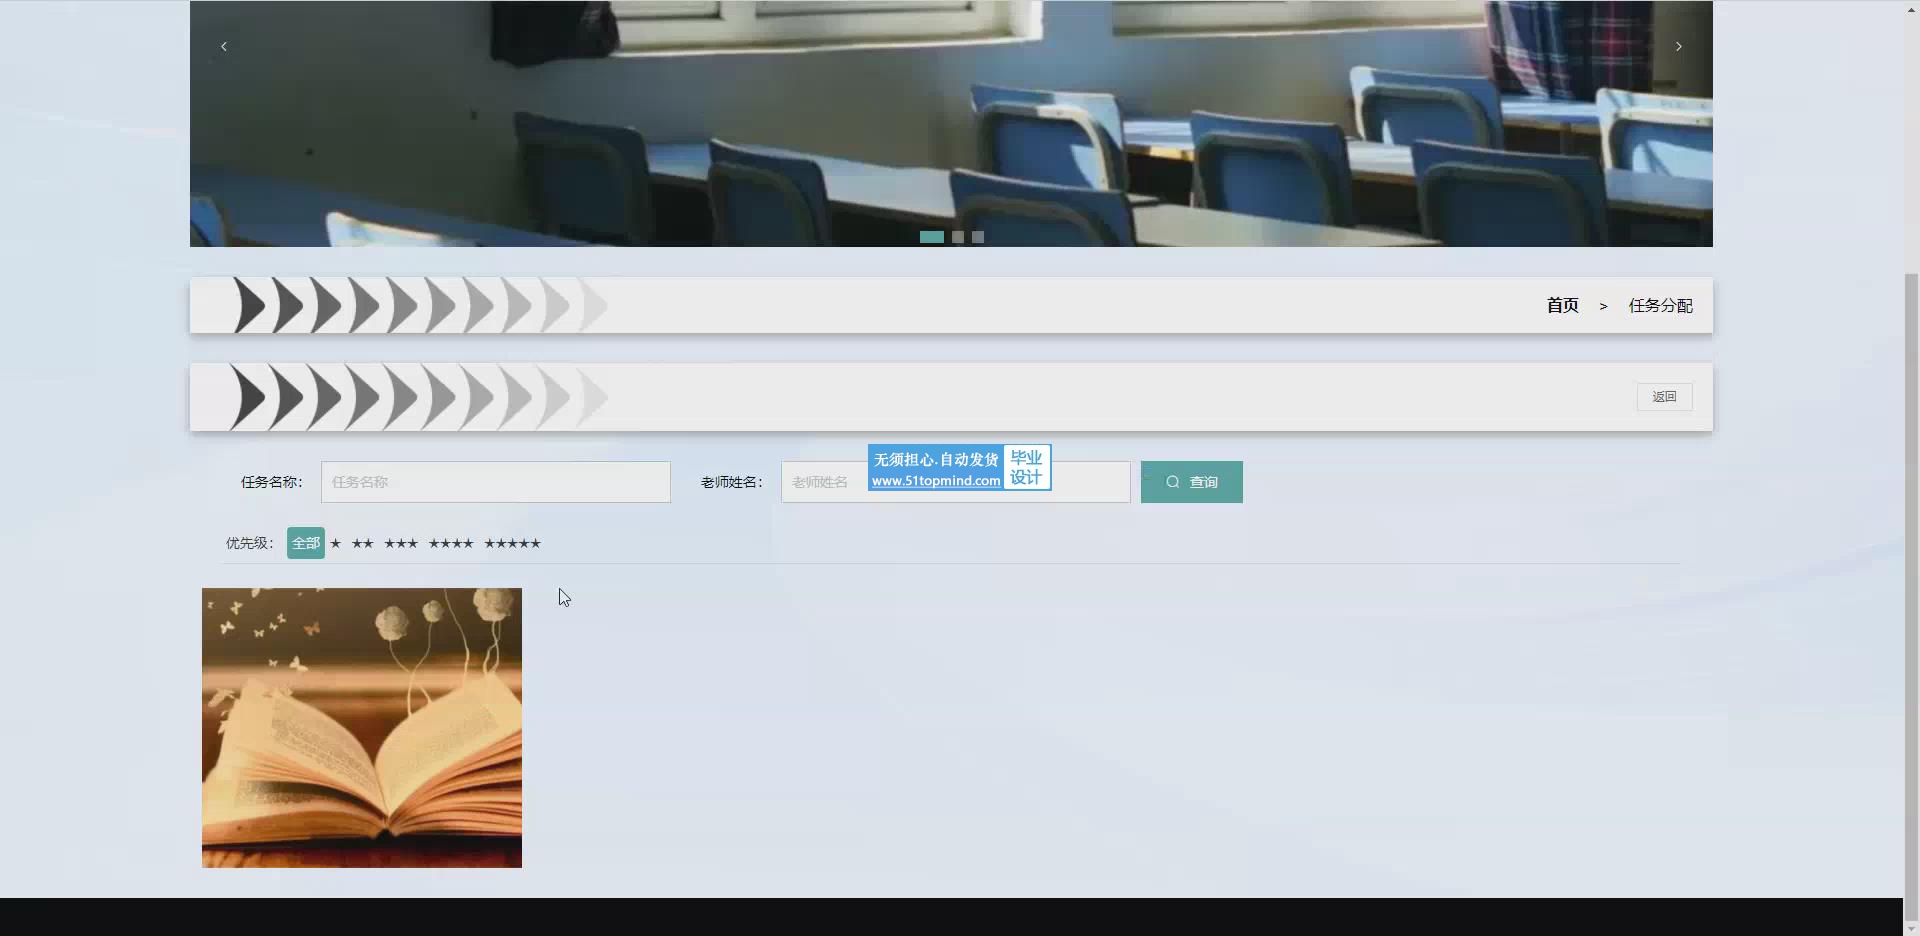Viewport: 1920px width, 936px height.
Task: Select the first carousel indicator
Action: click(x=932, y=237)
